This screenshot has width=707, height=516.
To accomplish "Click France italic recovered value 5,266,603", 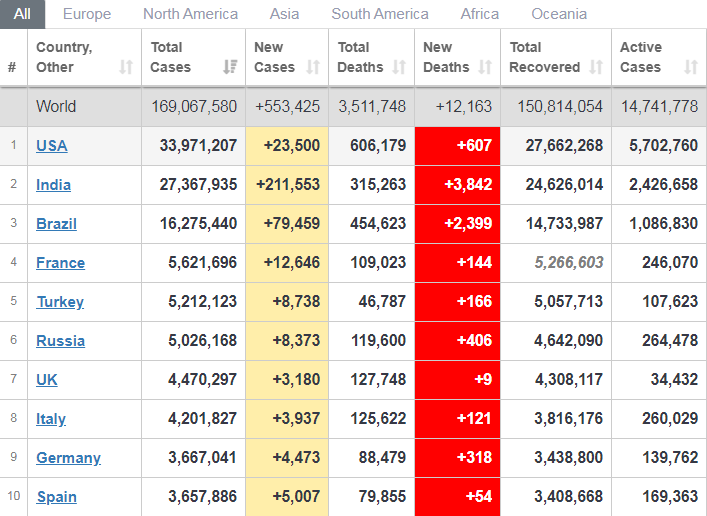I will (x=569, y=263).
